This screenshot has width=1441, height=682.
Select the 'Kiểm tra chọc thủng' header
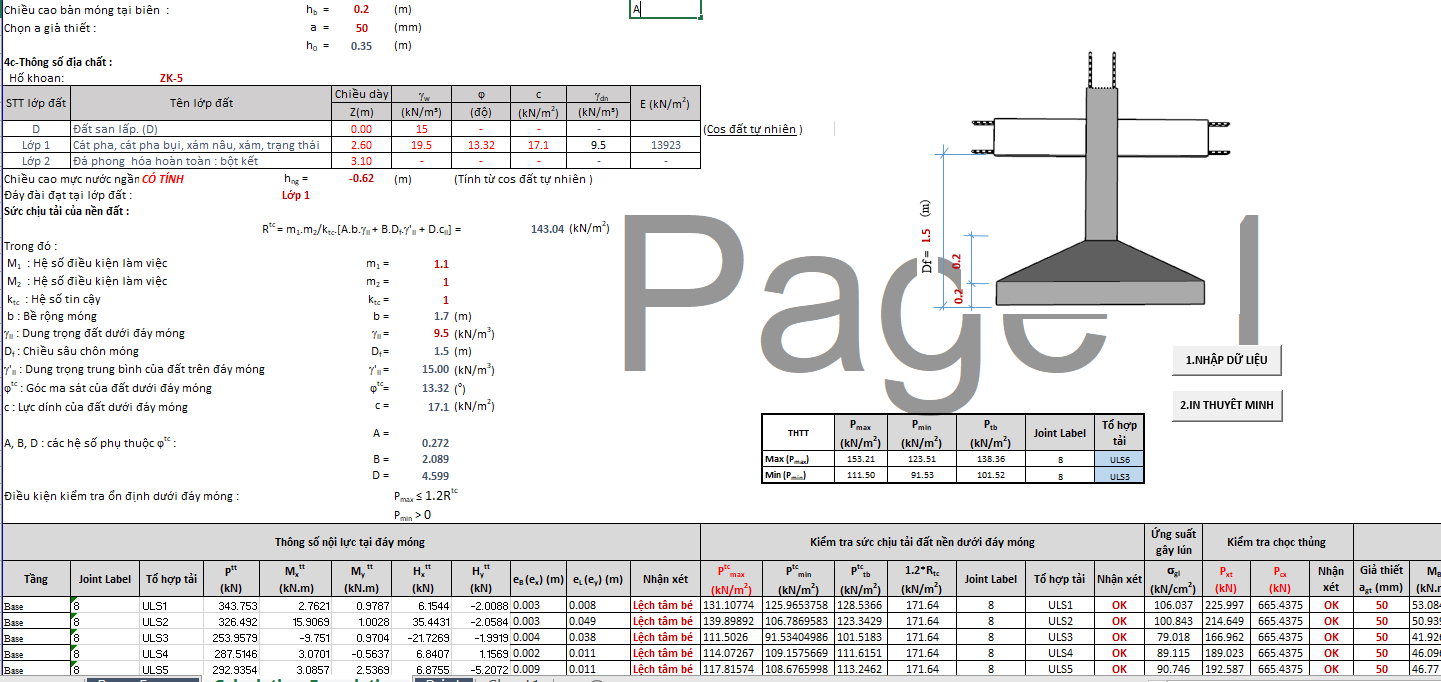1277,542
